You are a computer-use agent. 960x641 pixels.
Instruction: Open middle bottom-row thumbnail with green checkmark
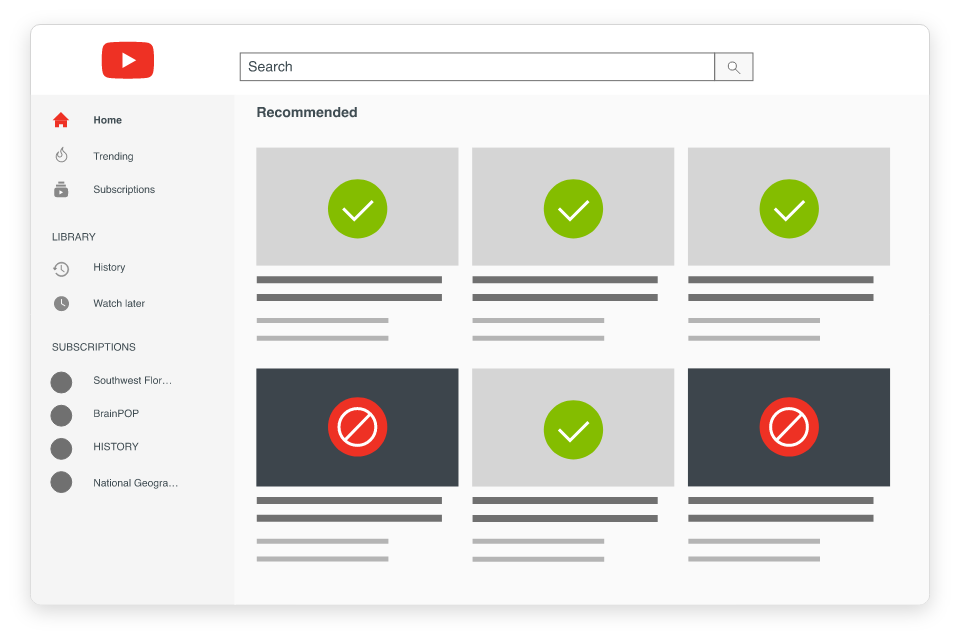573,427
